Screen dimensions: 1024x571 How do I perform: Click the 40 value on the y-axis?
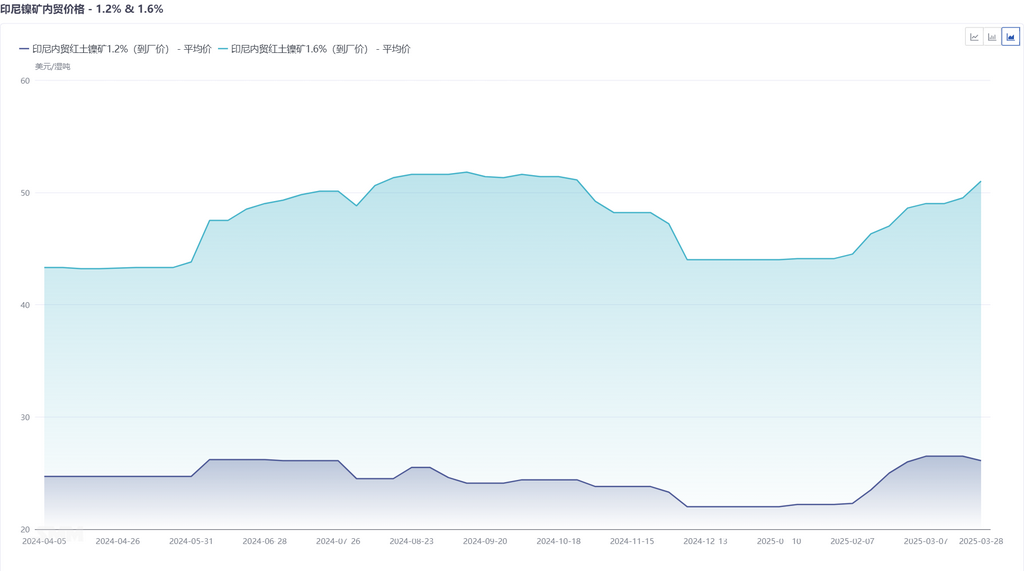pyautogui.click(x=25, y=305)
